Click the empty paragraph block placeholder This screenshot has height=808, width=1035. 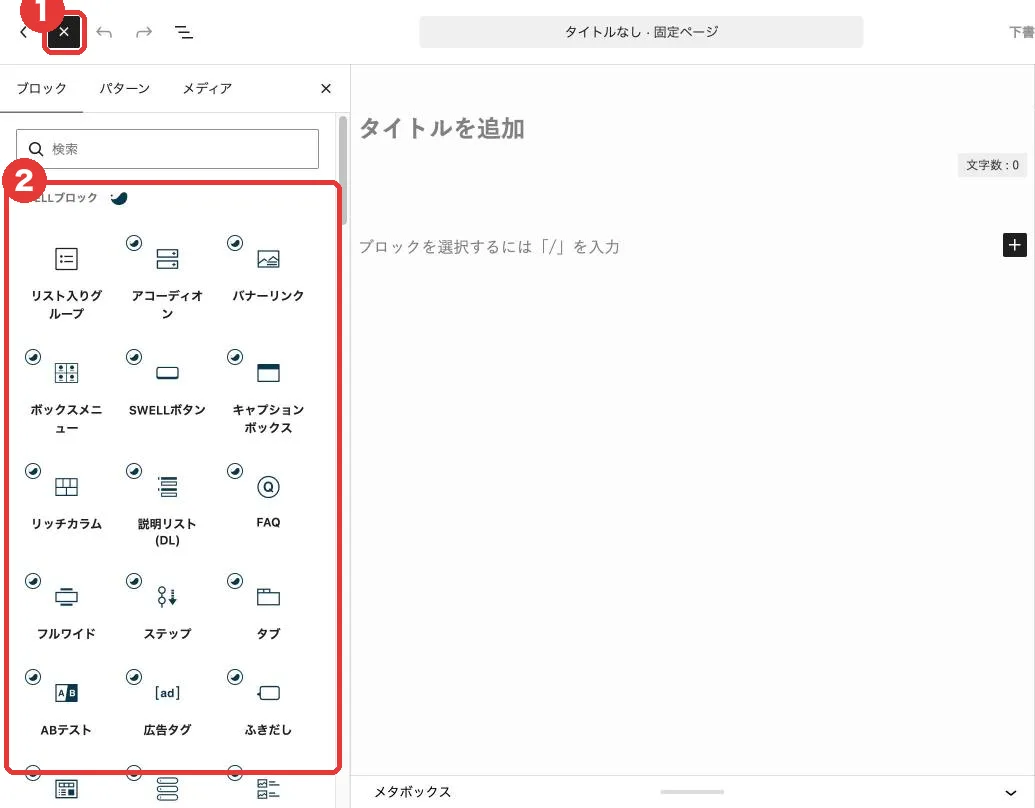click(489, 247)
